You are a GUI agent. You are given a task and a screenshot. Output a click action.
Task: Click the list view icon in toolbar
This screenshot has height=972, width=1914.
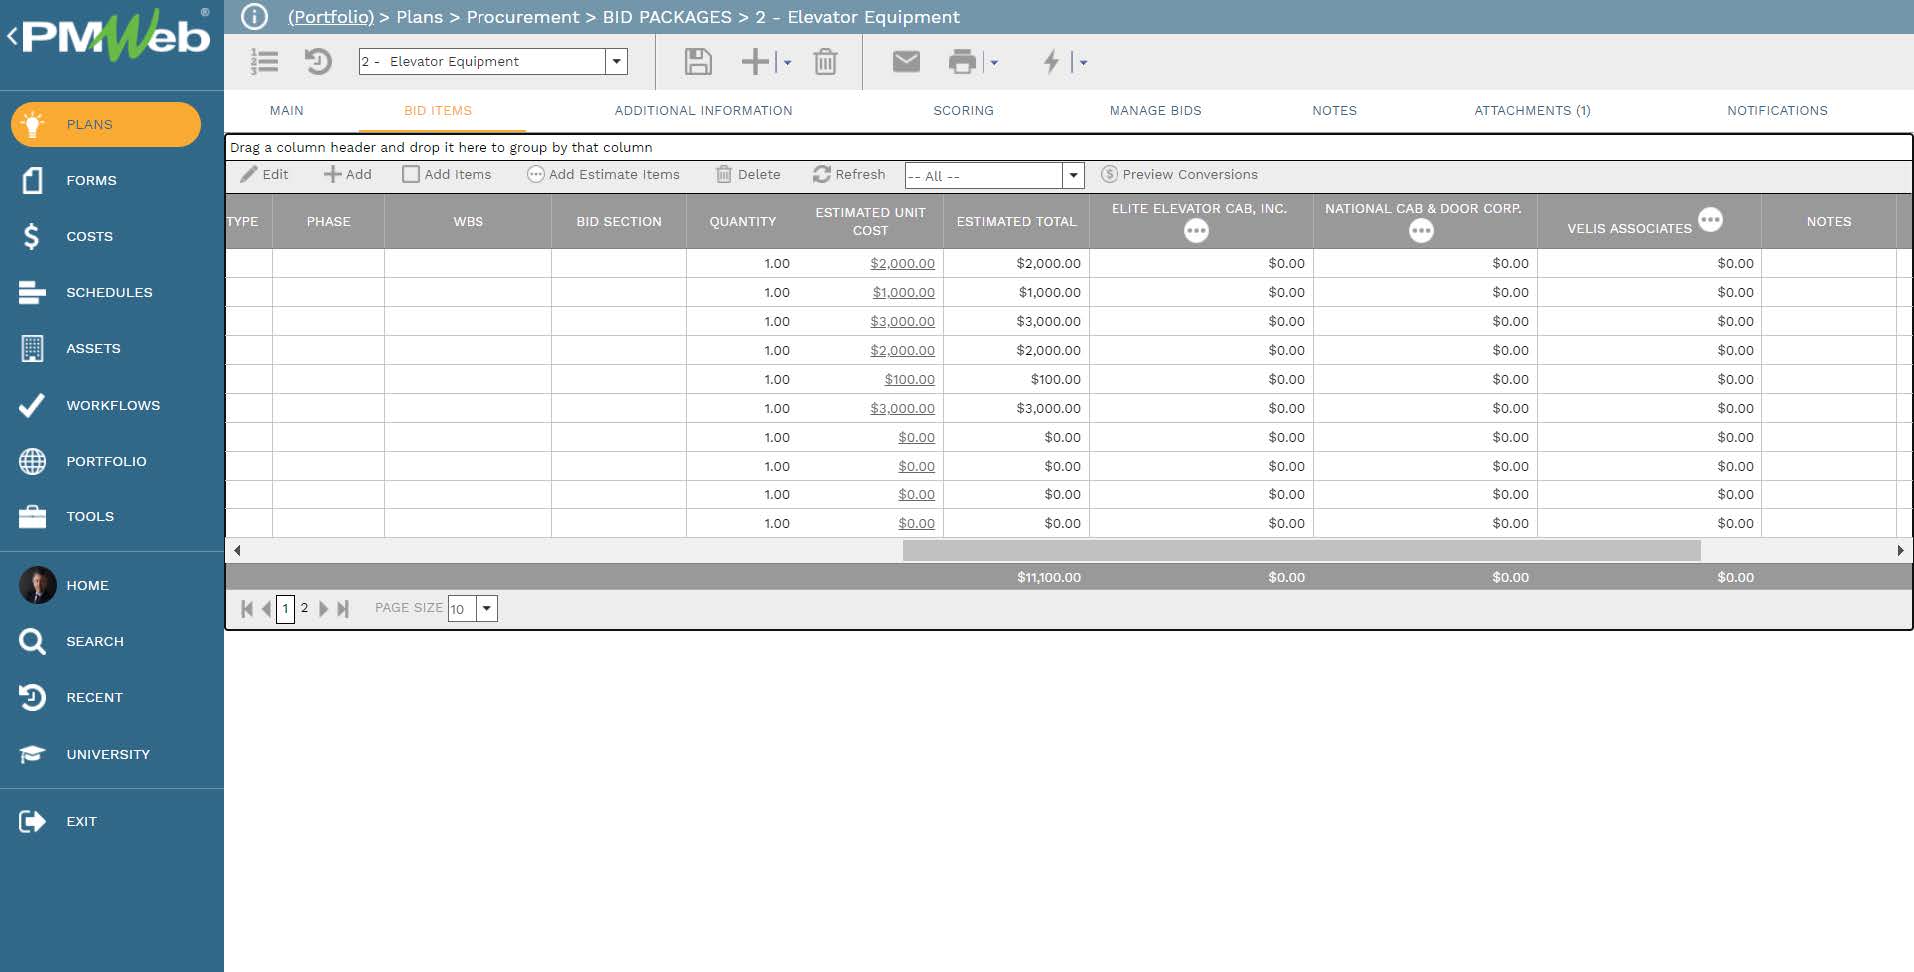264,62
